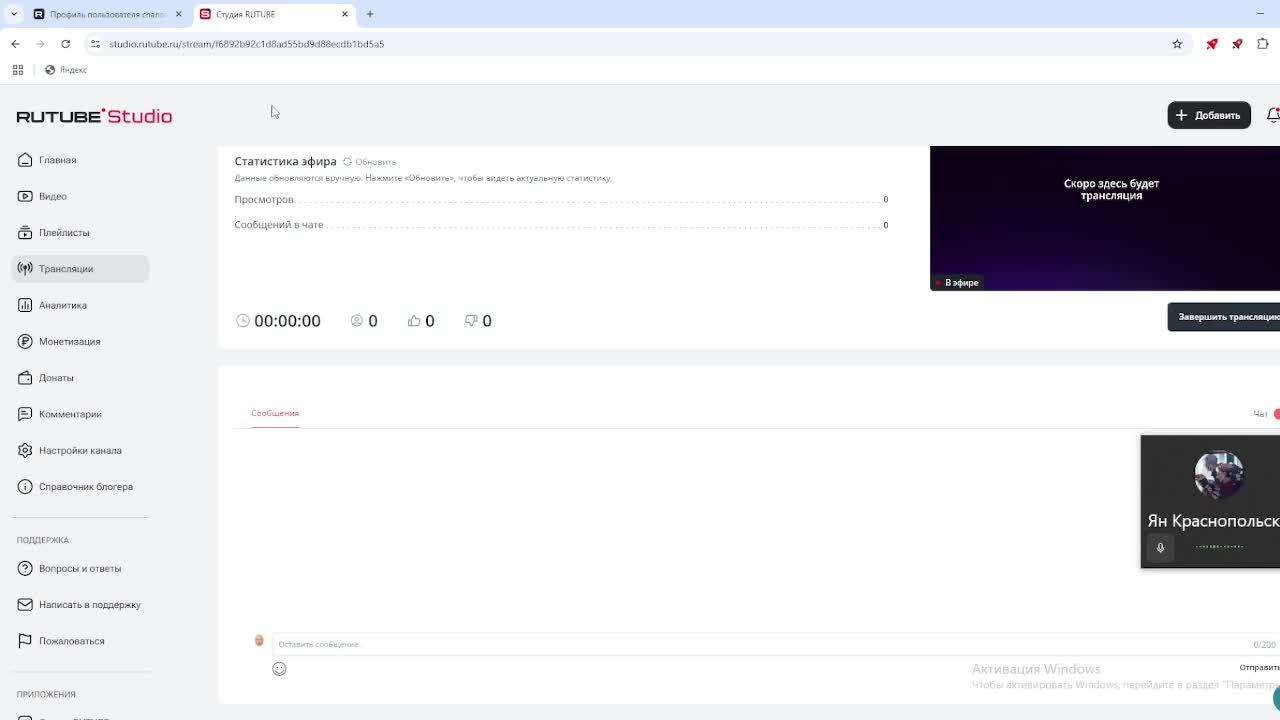Viewport: 1280px width, 720px height.
Task: Open the notifications bell icon
Action: [1273, 115]
